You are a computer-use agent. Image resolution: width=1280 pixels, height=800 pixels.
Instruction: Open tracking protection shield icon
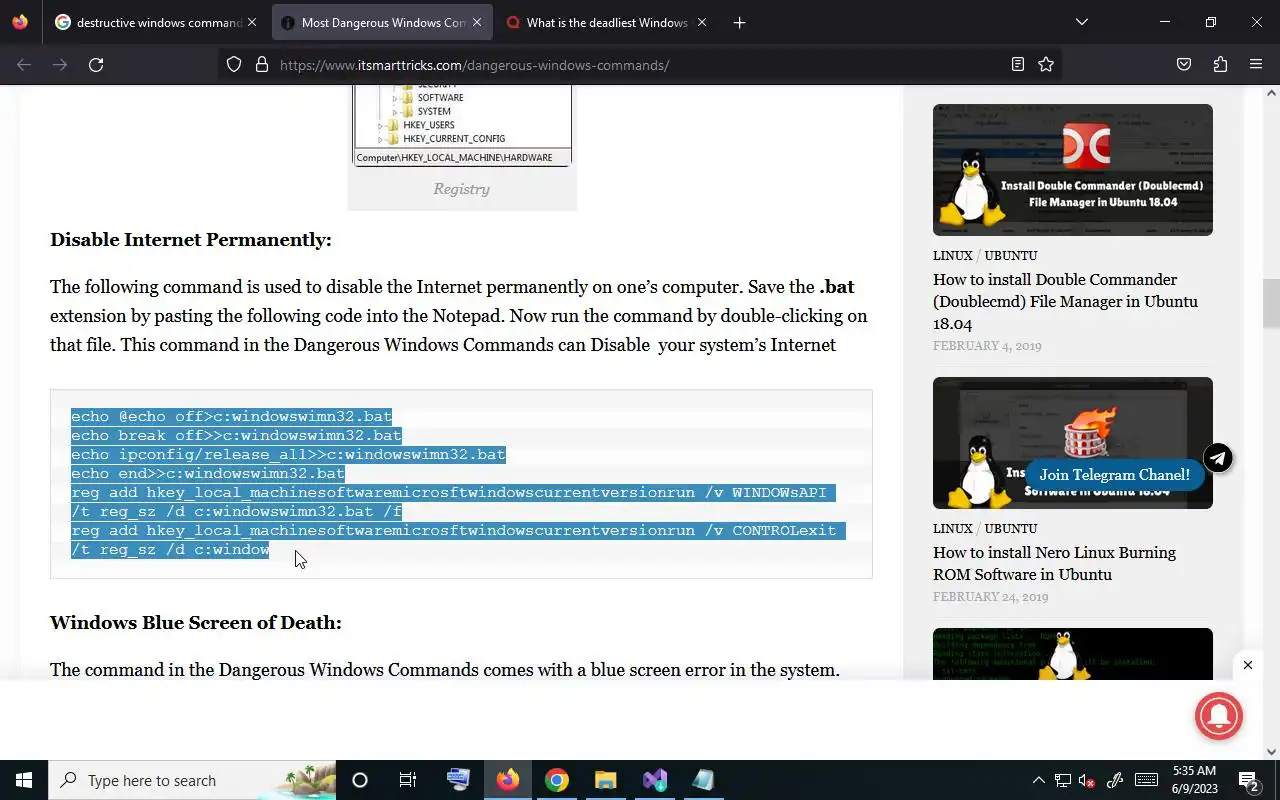[x=234, y=65]
